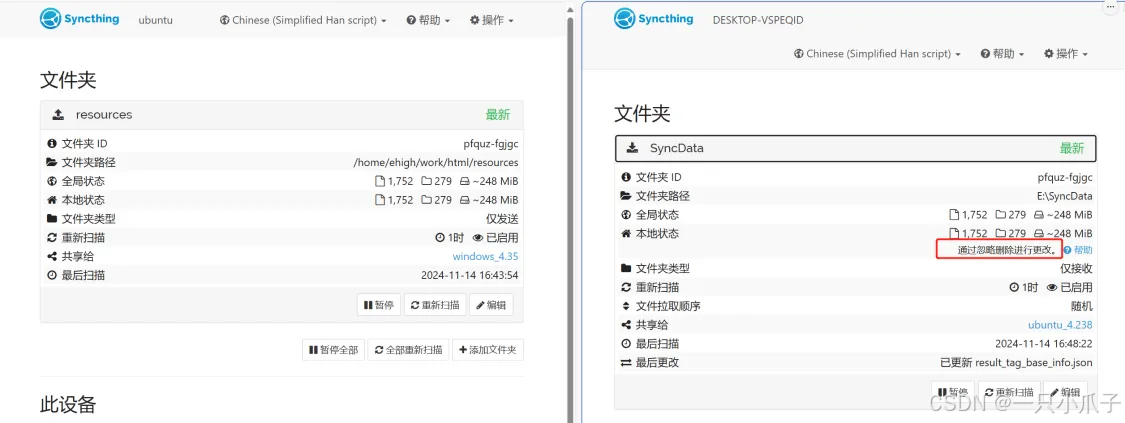Open 帮助 link next to ignore-delete notice
This screenshot has height=423, width=1125.
tap(1078, 250)
